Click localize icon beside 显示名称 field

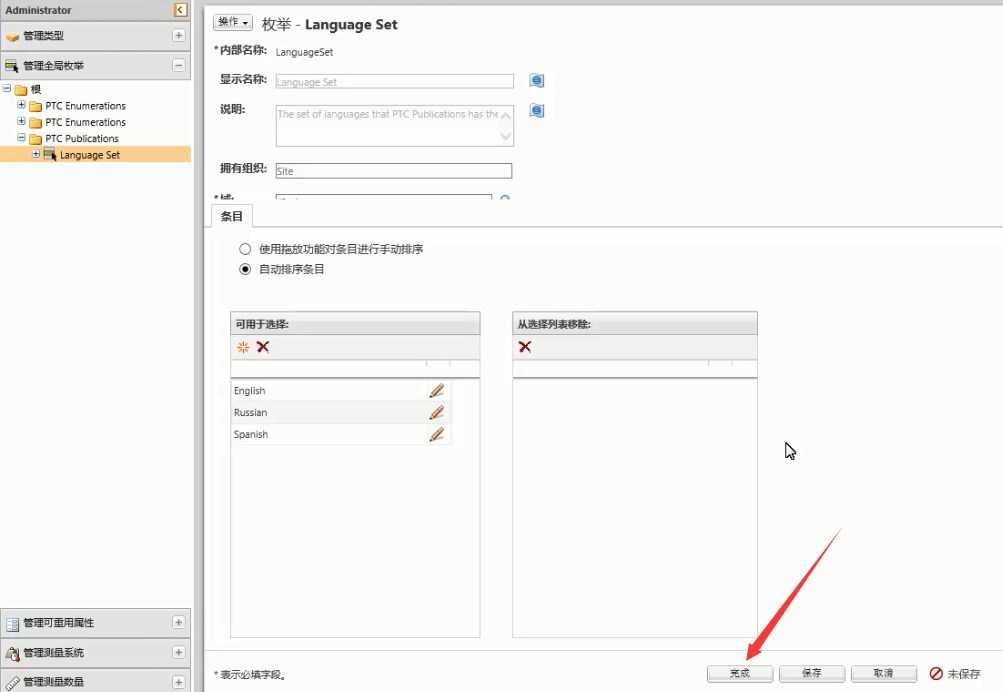tap(537, 81)
